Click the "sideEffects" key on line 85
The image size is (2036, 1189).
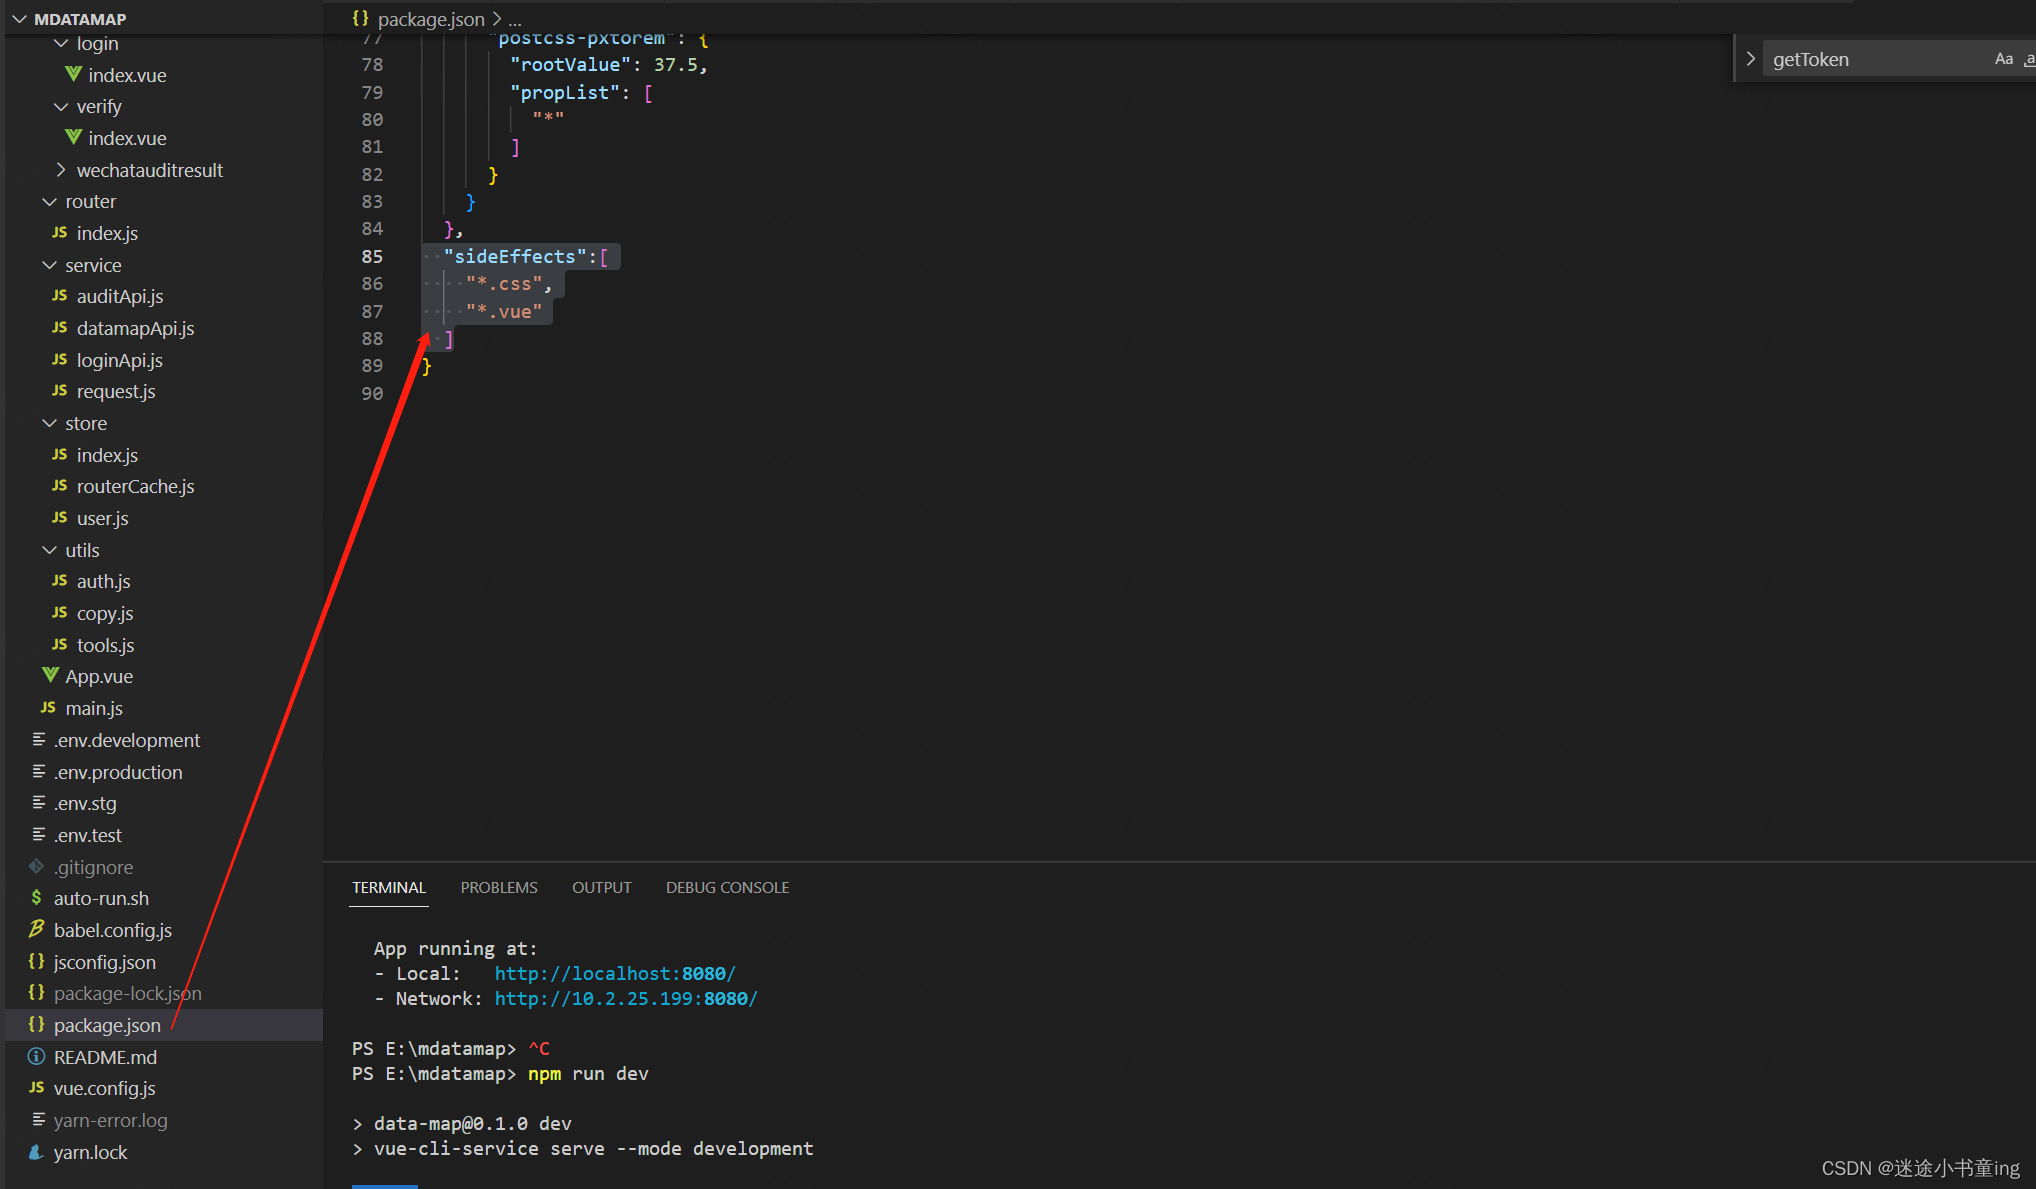click(x=515, y=257)
